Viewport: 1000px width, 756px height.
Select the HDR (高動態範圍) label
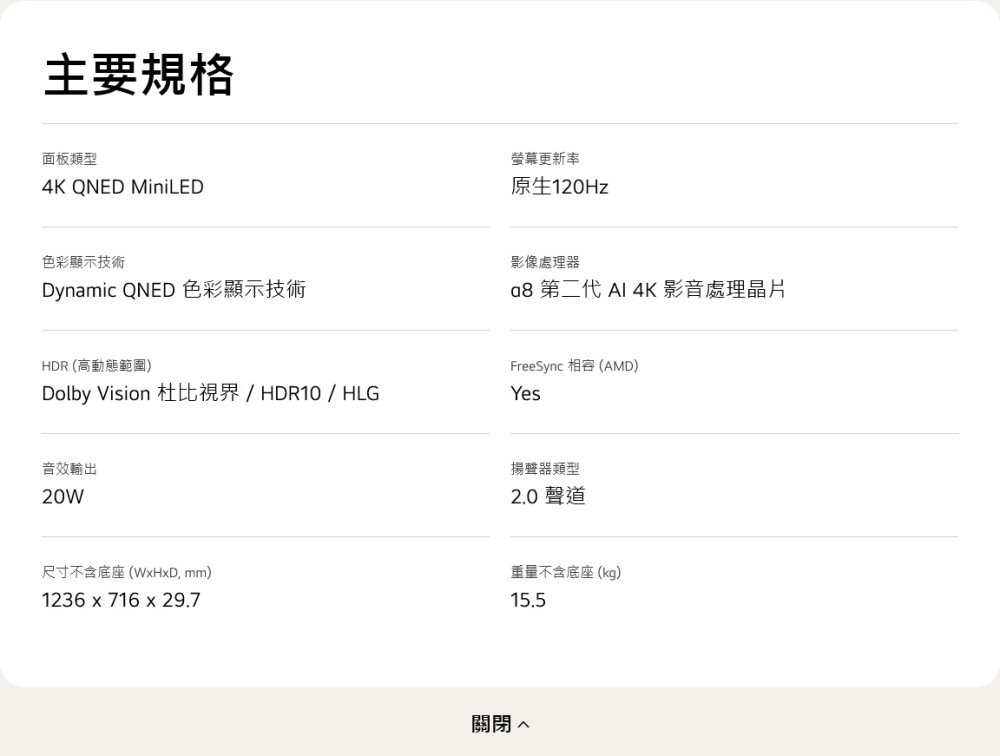(97, 366)
